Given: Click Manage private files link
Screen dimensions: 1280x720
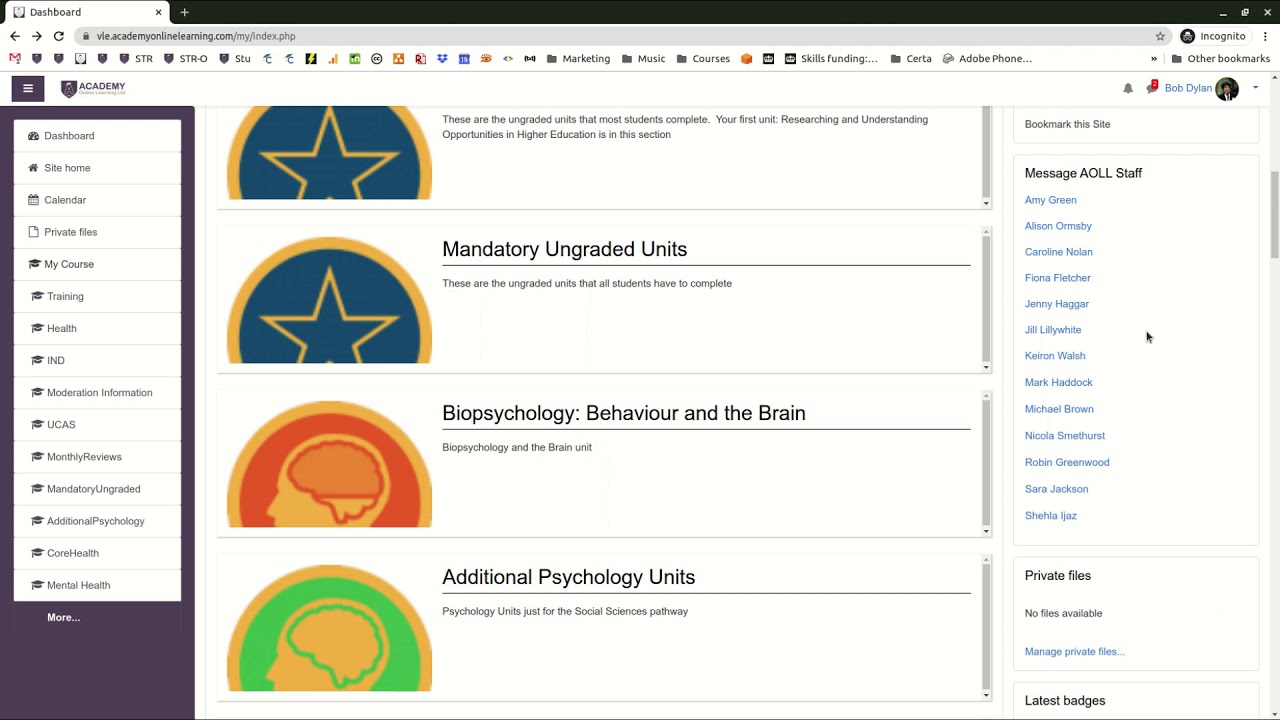Looking at the screenshot, I should pos(1074,652).
